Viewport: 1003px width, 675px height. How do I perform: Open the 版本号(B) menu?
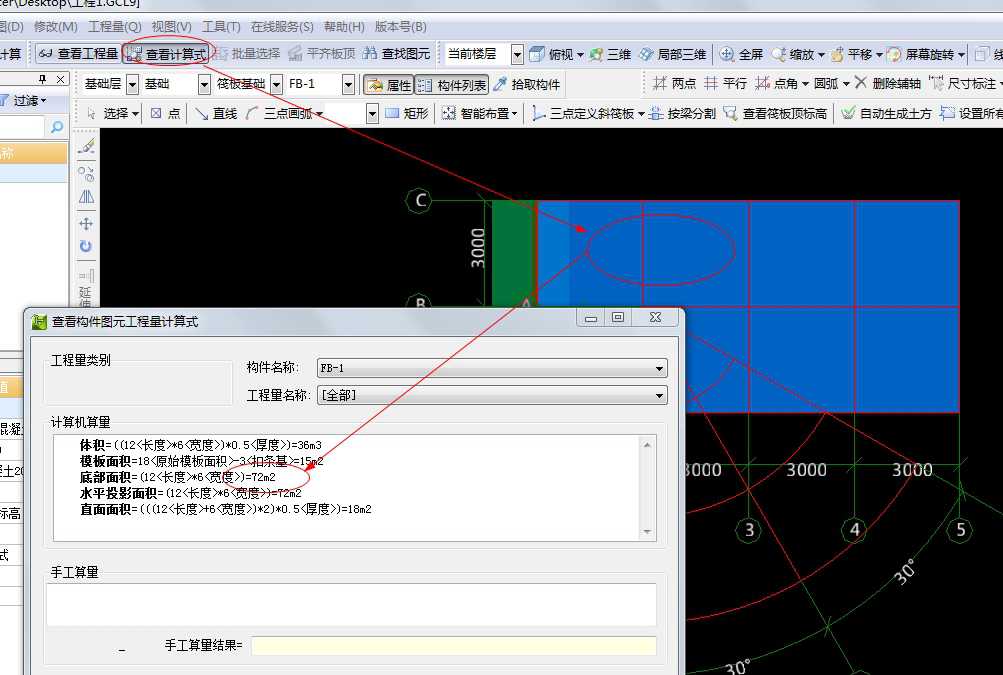pos(400,26)
